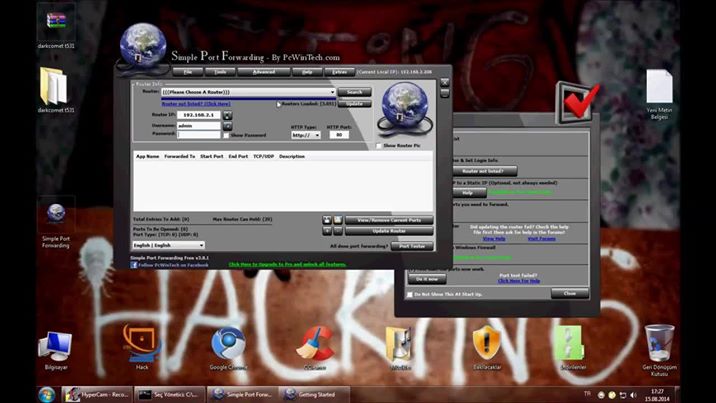Open the Tools menu
Screen dimensions: 716x403
[220, 72]
